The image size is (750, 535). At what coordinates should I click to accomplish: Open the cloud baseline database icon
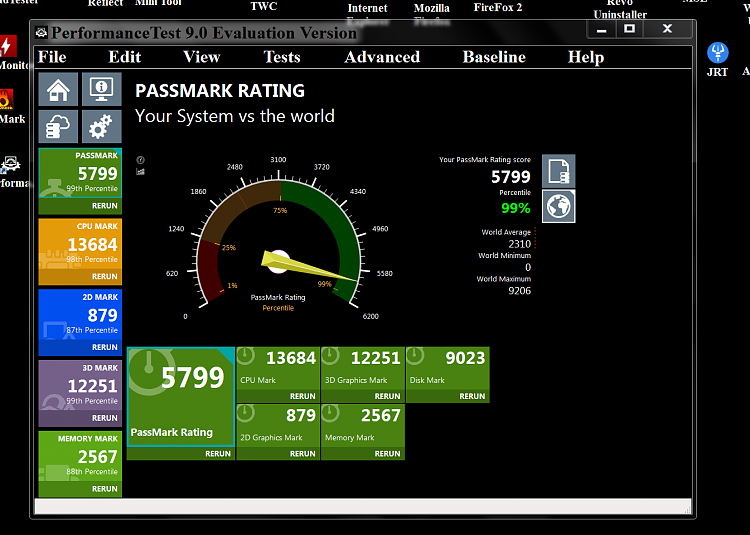click(x=58, y=126)
